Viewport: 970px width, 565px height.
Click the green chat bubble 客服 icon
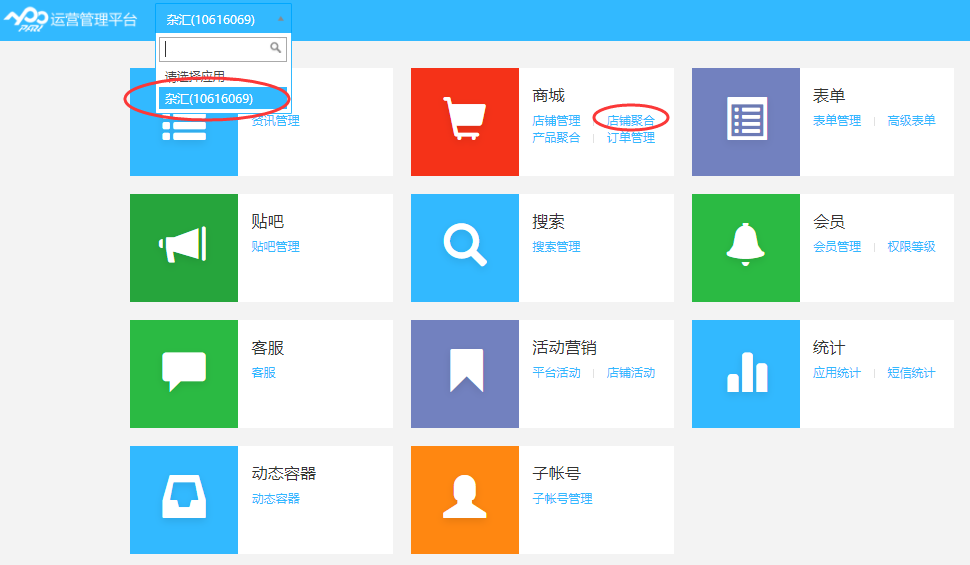click(x=183, y=374)
